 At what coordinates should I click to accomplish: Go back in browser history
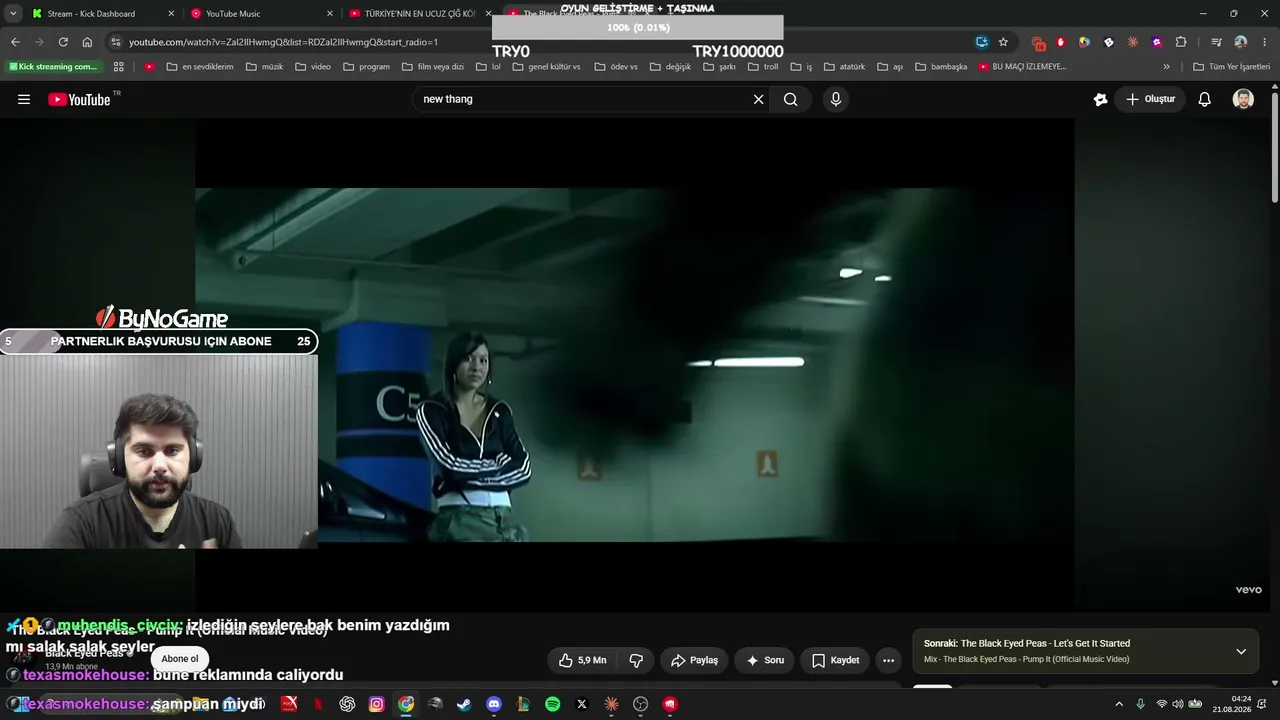point(15,42)
